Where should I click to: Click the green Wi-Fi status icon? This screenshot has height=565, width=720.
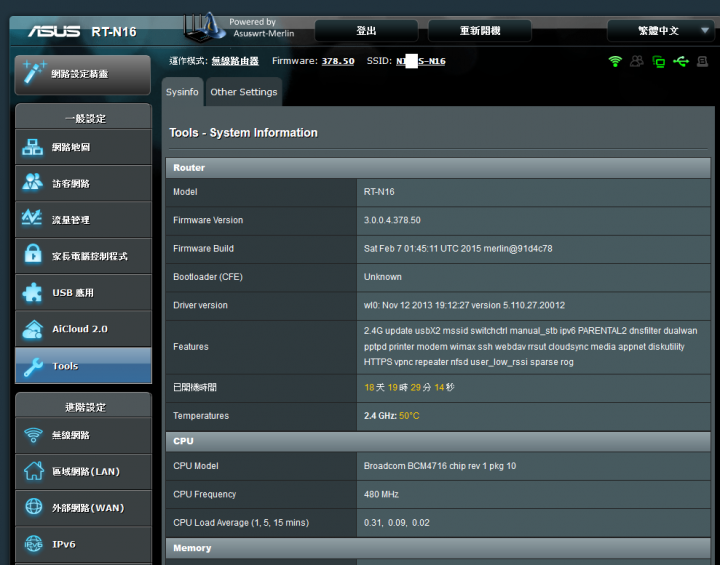click(x=615, y=61)
